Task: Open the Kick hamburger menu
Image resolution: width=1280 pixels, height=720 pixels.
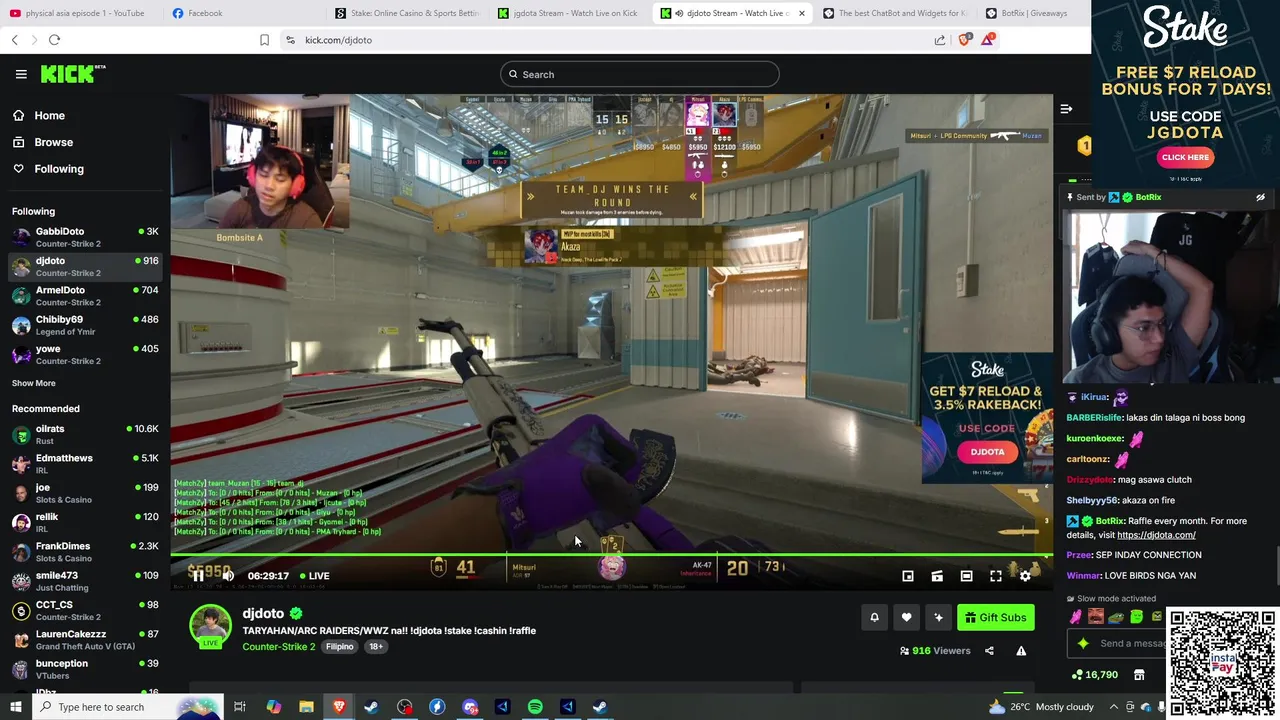Action: click(21, 74)
